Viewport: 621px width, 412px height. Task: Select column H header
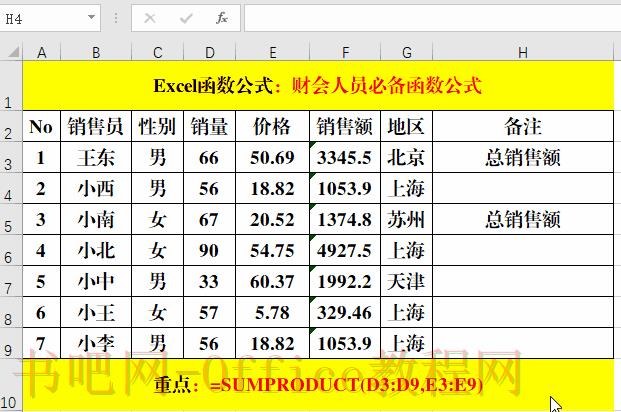point(523,52)
